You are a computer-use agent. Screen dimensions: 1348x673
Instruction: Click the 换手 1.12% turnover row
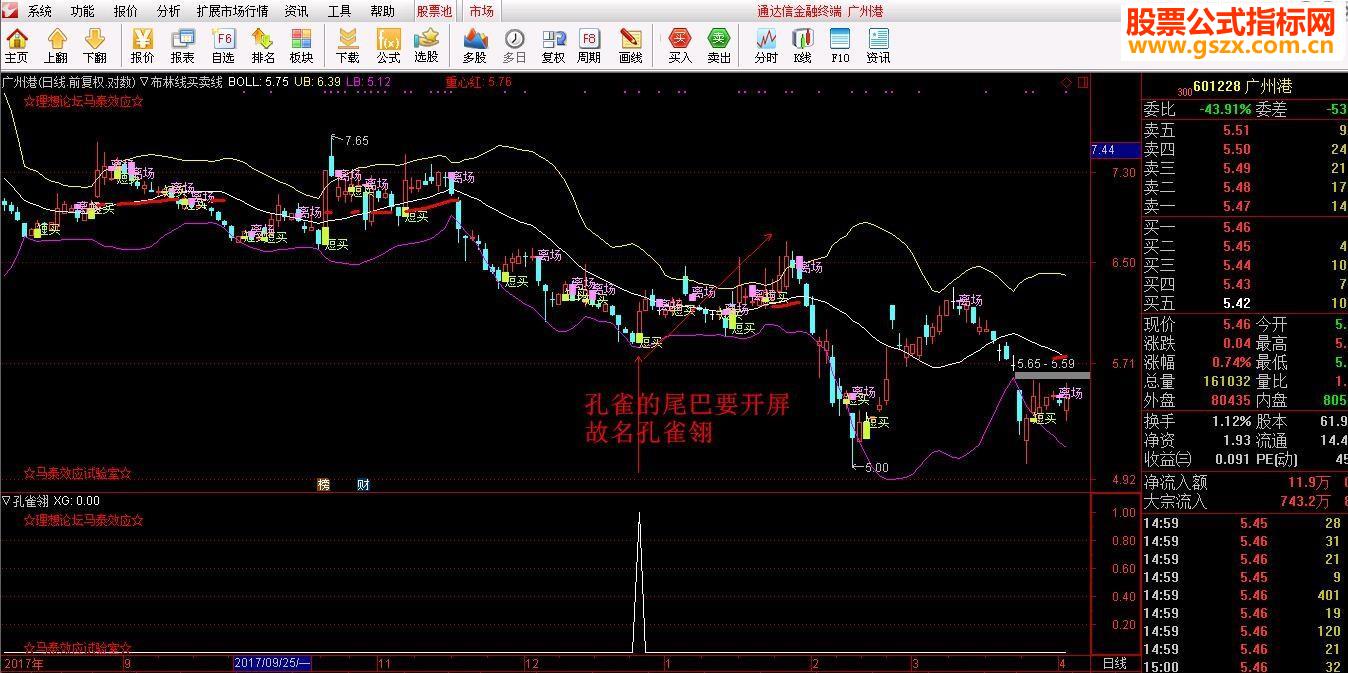[x=1197, y=421]
